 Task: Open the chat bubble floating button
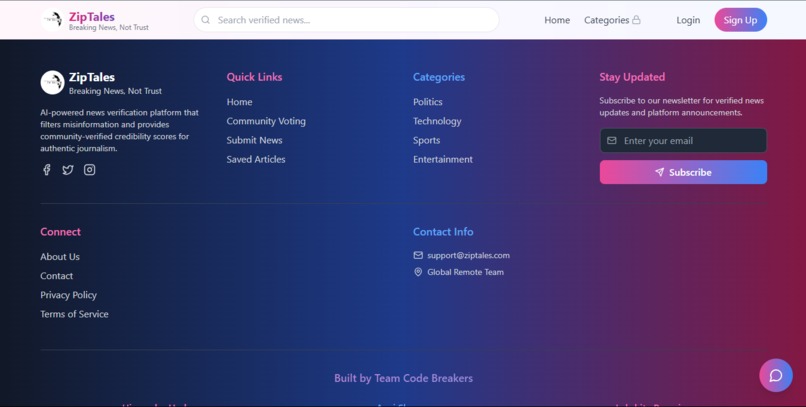coord(776,375)
